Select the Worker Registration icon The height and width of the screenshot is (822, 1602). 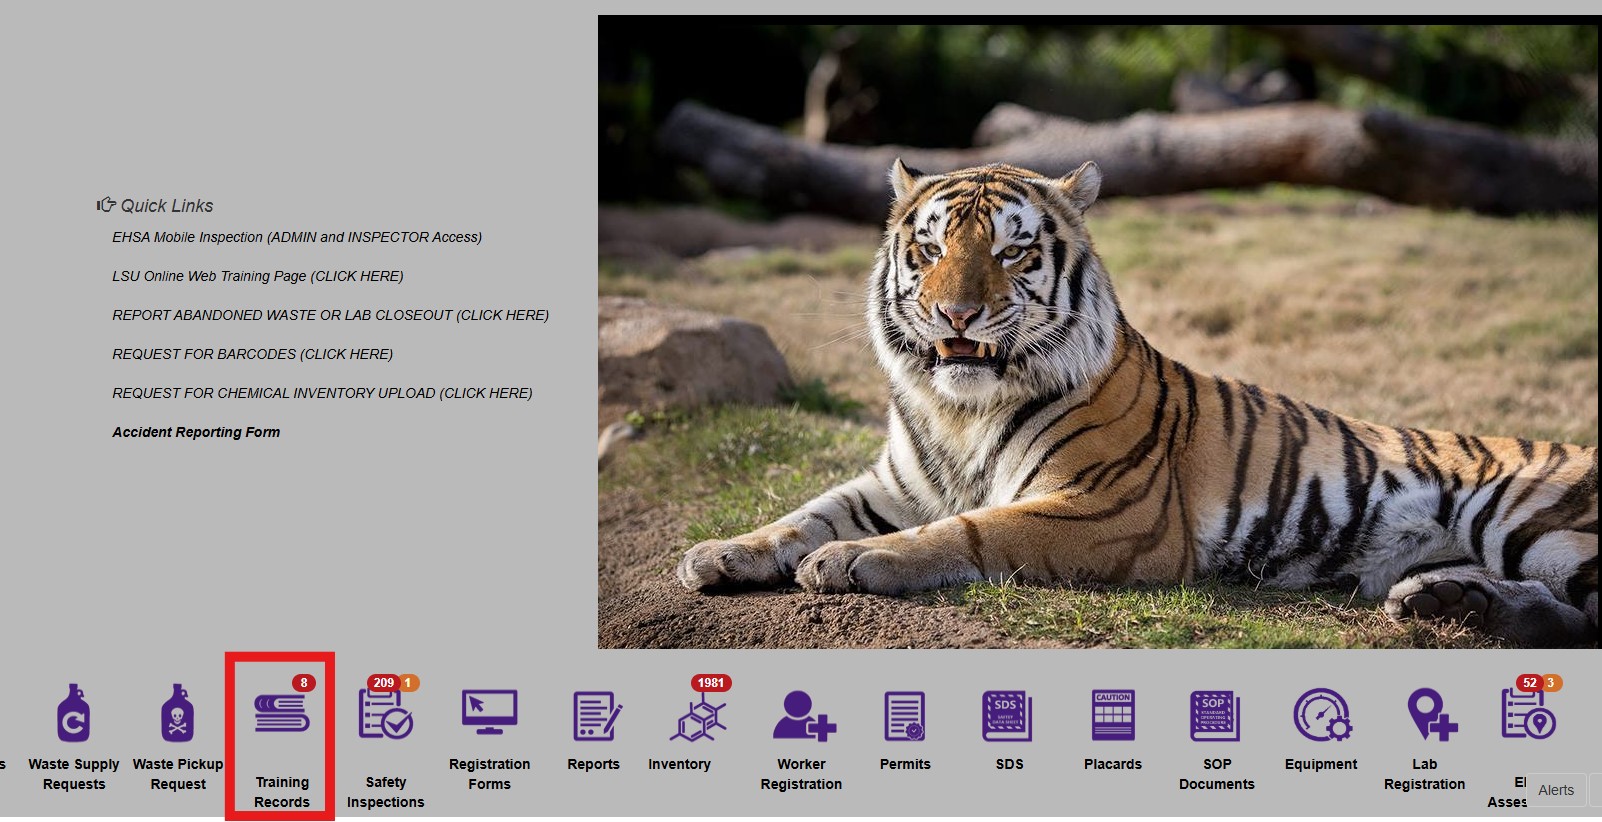802,716
